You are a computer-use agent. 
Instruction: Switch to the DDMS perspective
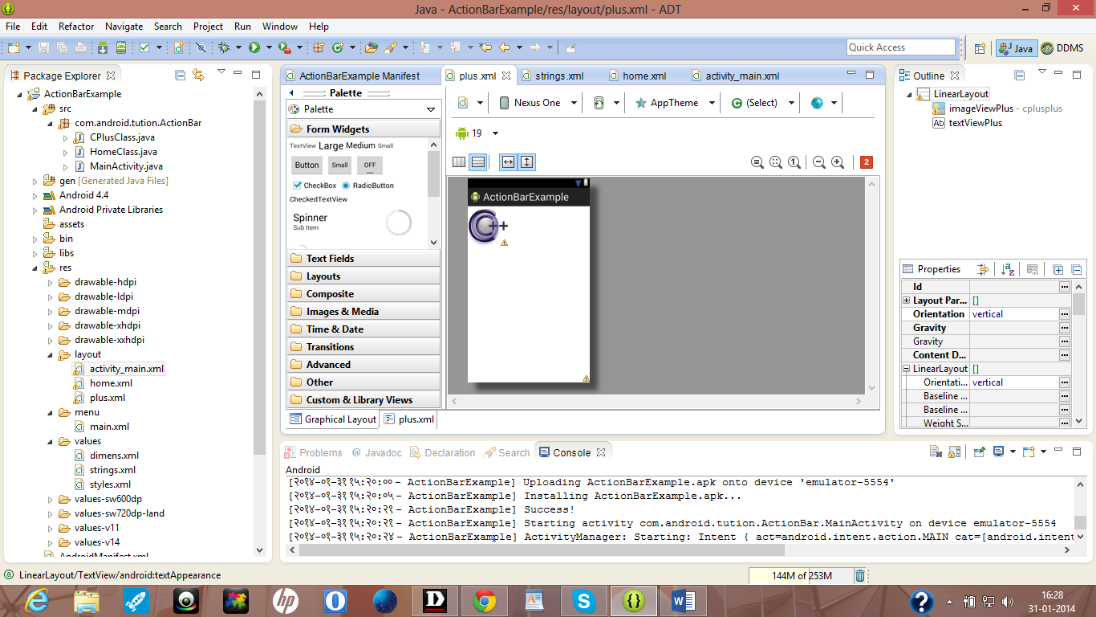point(1062,47)
